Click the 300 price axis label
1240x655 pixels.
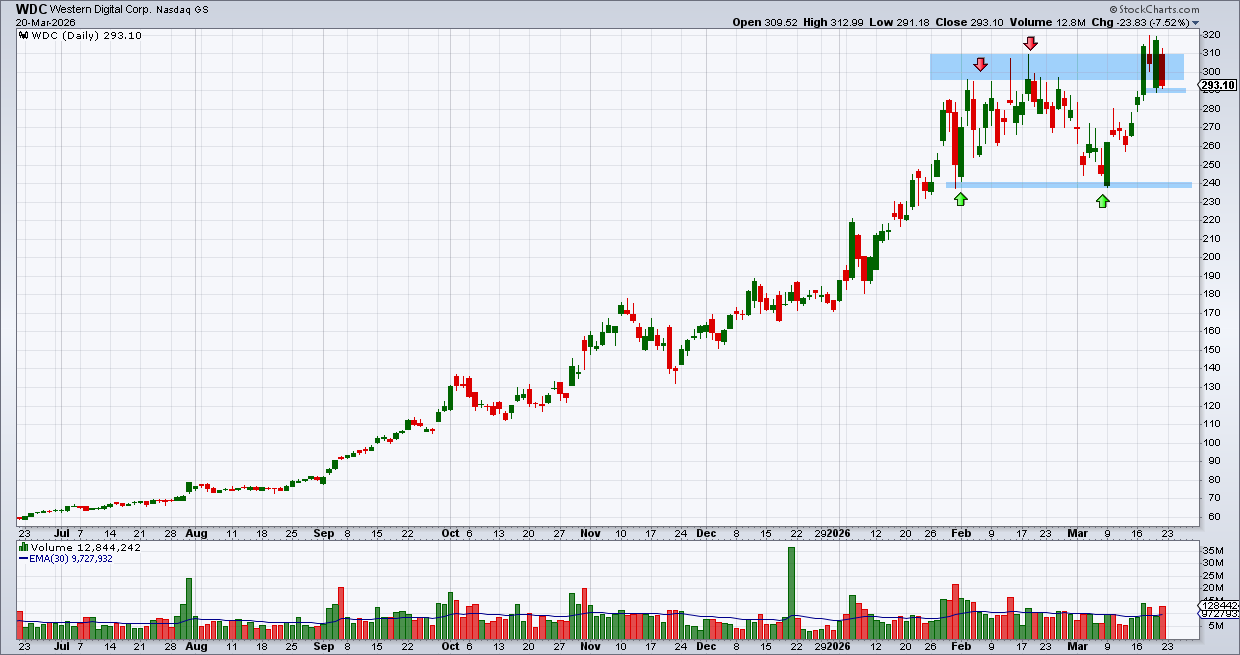pyautogui.click(x=1212, y=72)
